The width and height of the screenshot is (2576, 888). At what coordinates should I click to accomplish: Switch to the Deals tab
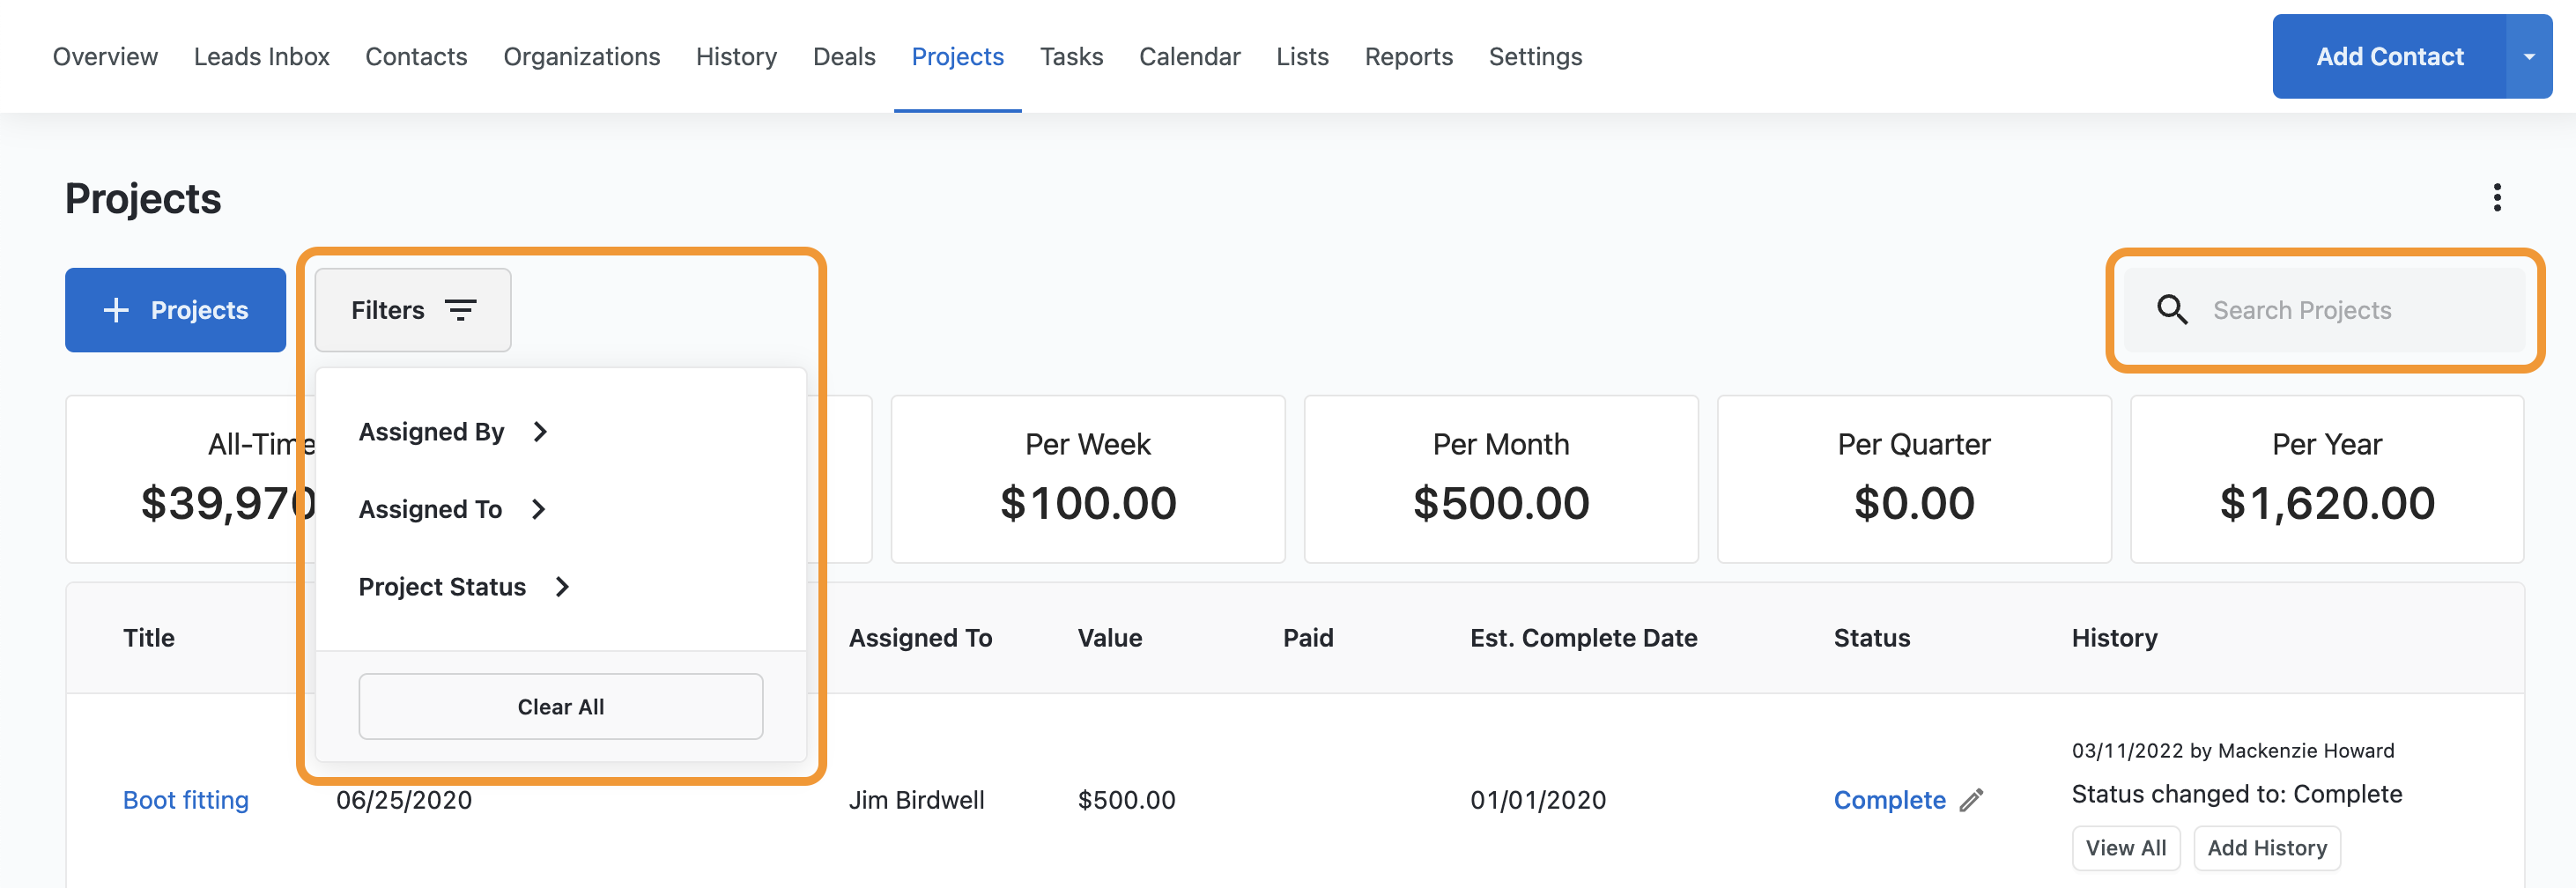point(843,57)
